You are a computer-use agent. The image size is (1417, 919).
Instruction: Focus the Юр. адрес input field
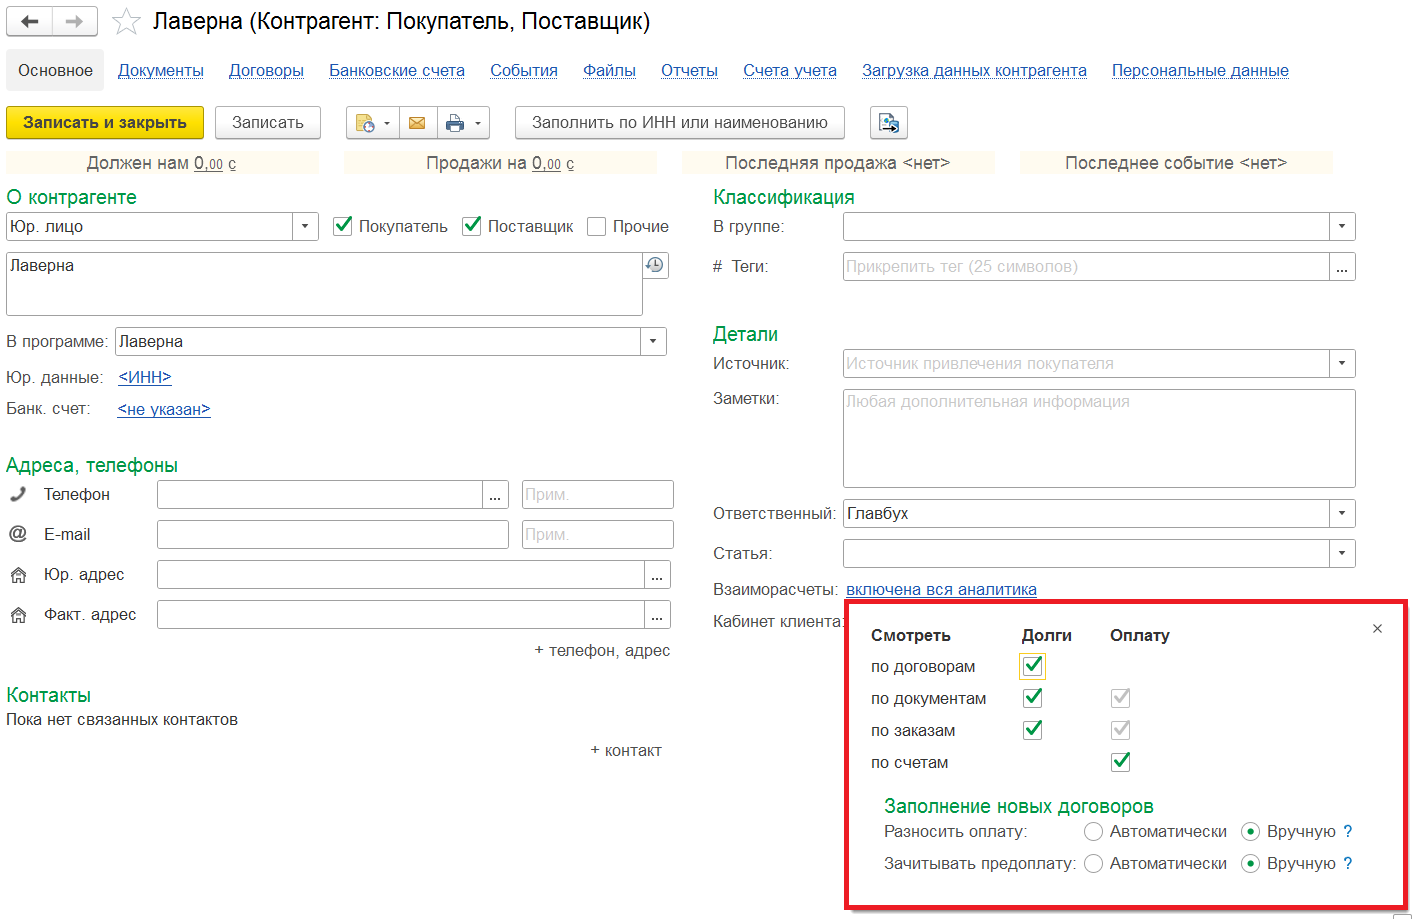pos(401,575)
